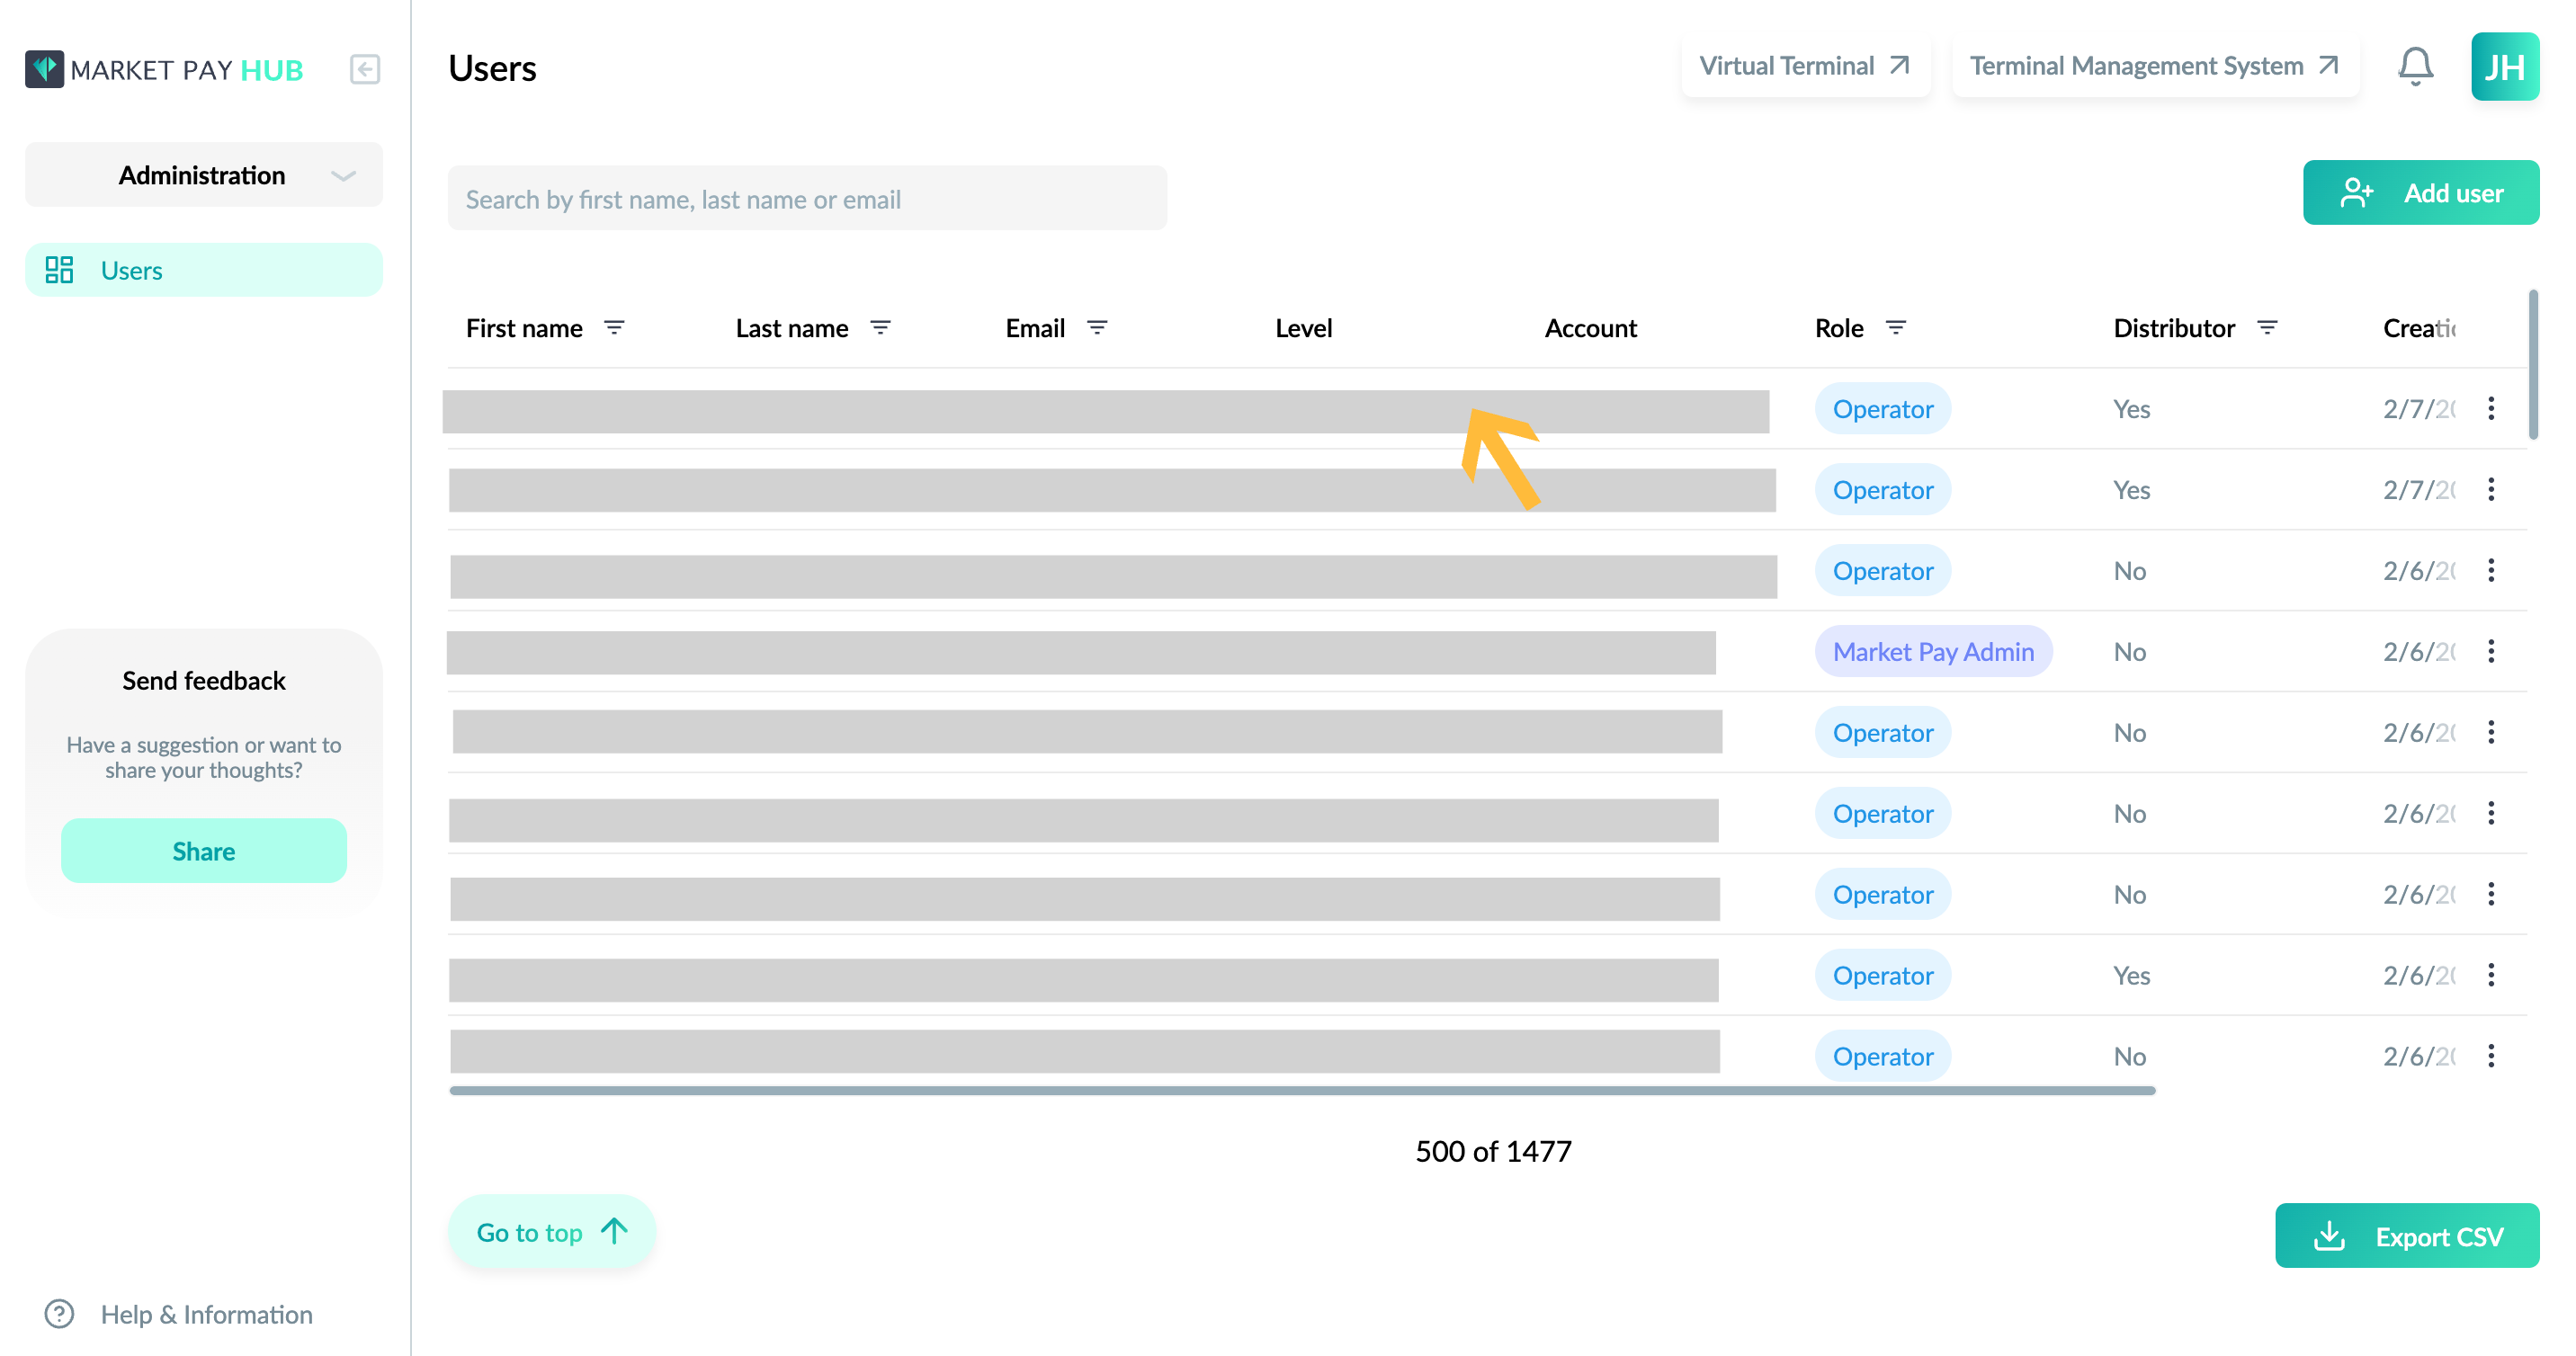Collapse the sidebar with the arrow icon
Screen dimensions: 2576x1356
point(365,69)
